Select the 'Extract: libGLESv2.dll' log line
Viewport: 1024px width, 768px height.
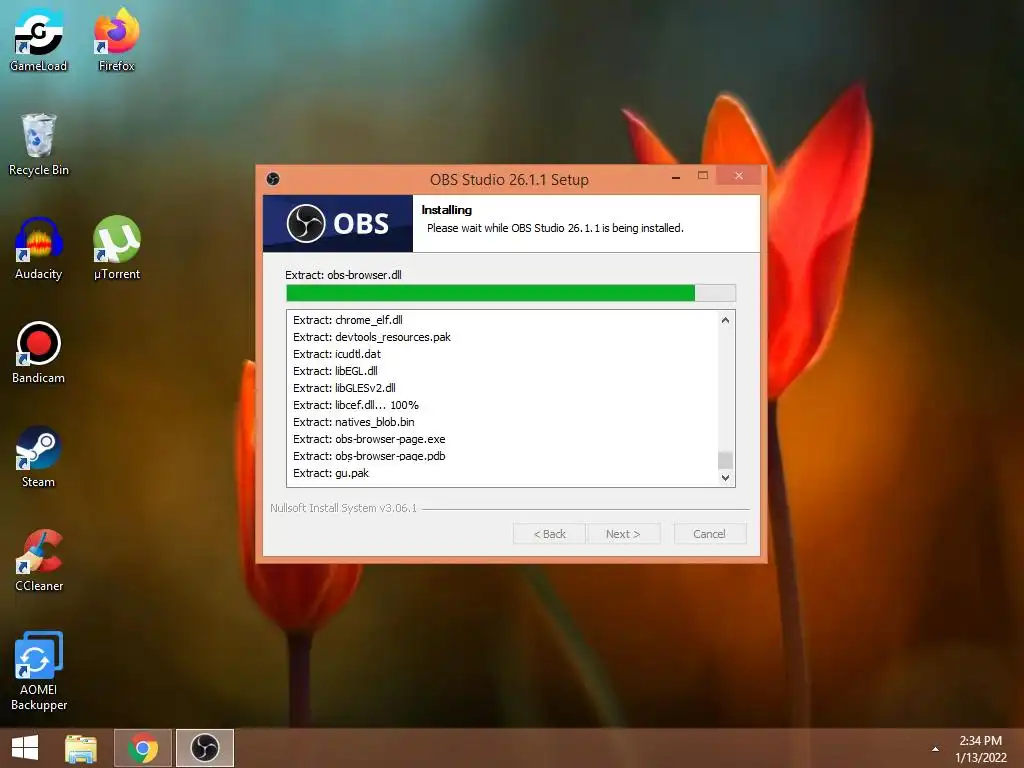[x=344, y=388]
